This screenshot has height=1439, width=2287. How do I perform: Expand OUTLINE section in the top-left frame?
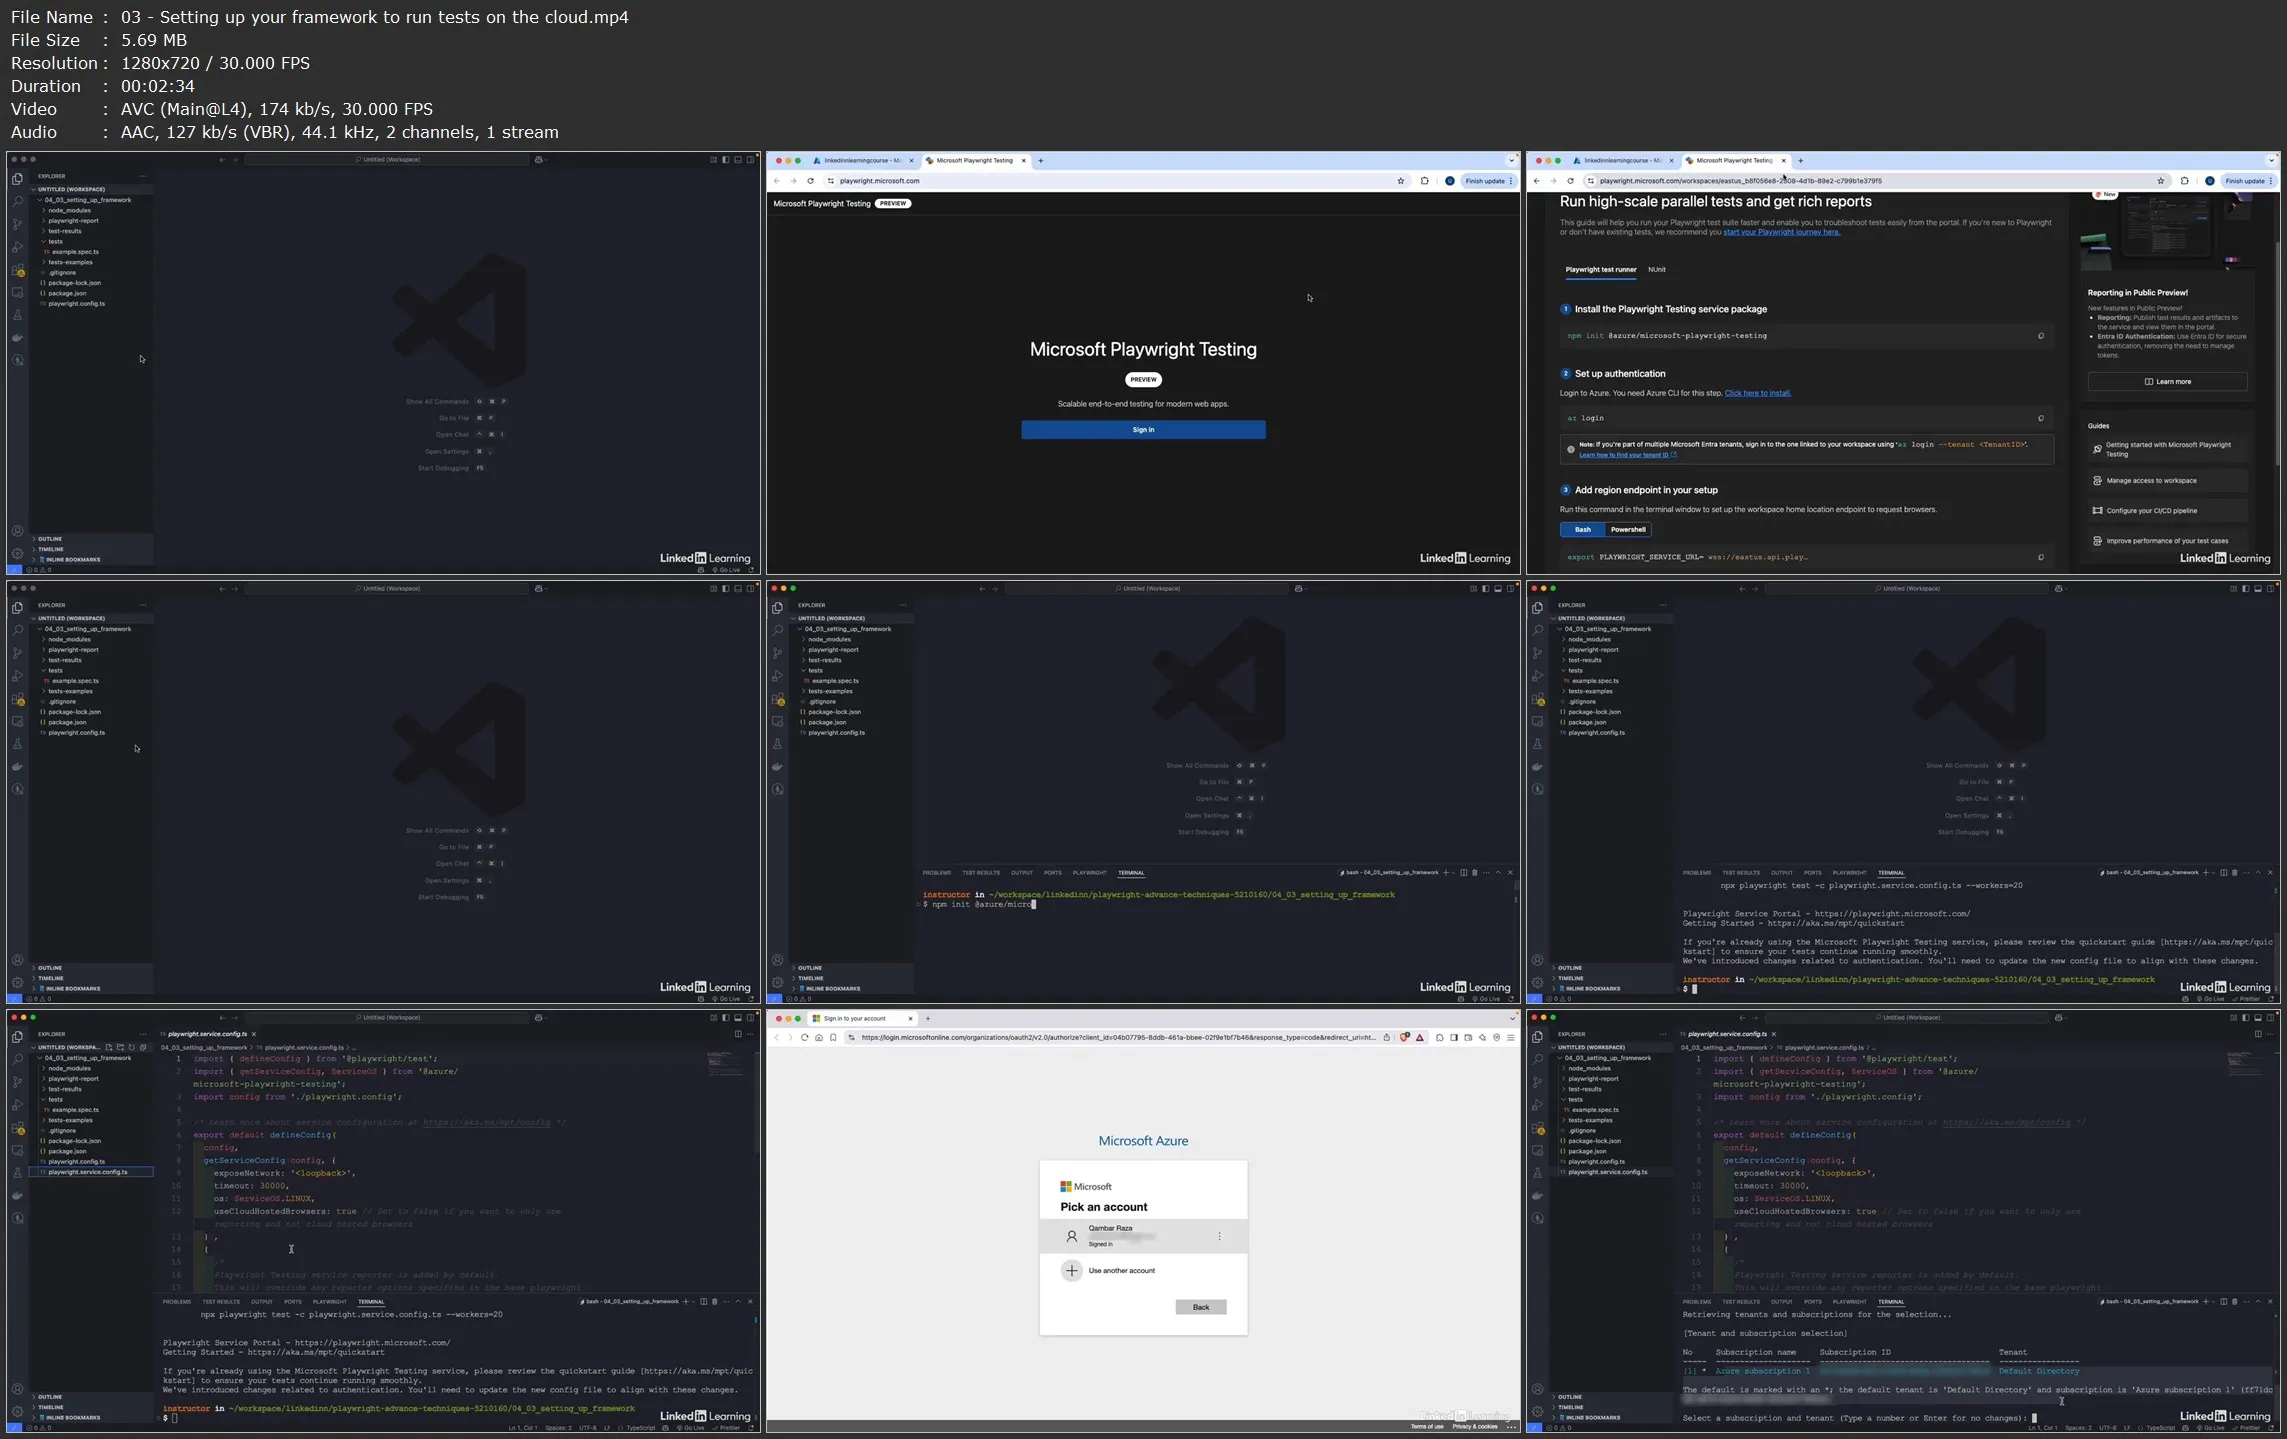(x=91, y=539)
